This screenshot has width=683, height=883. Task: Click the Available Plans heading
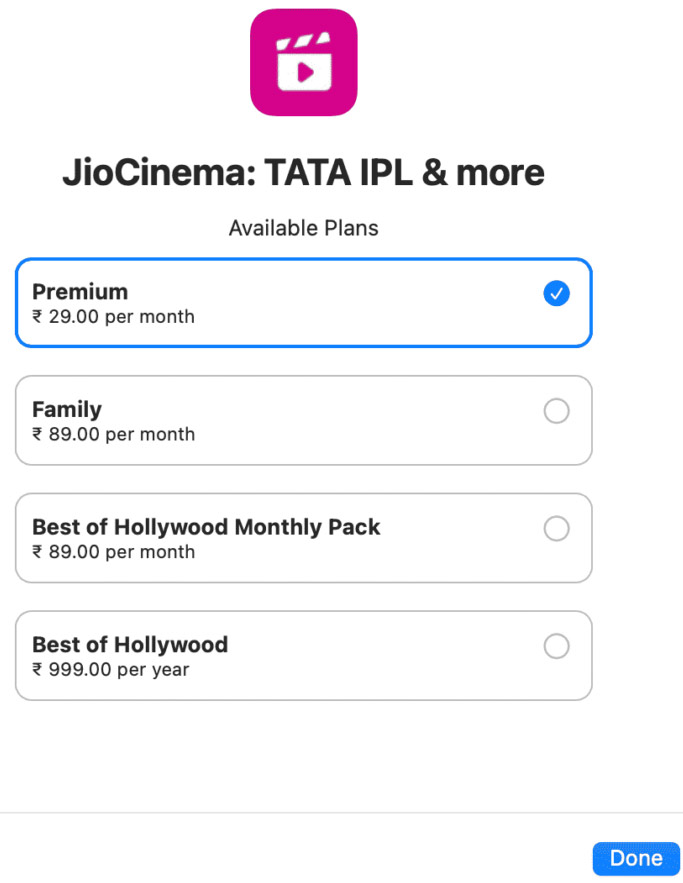(x=303, y=228)
